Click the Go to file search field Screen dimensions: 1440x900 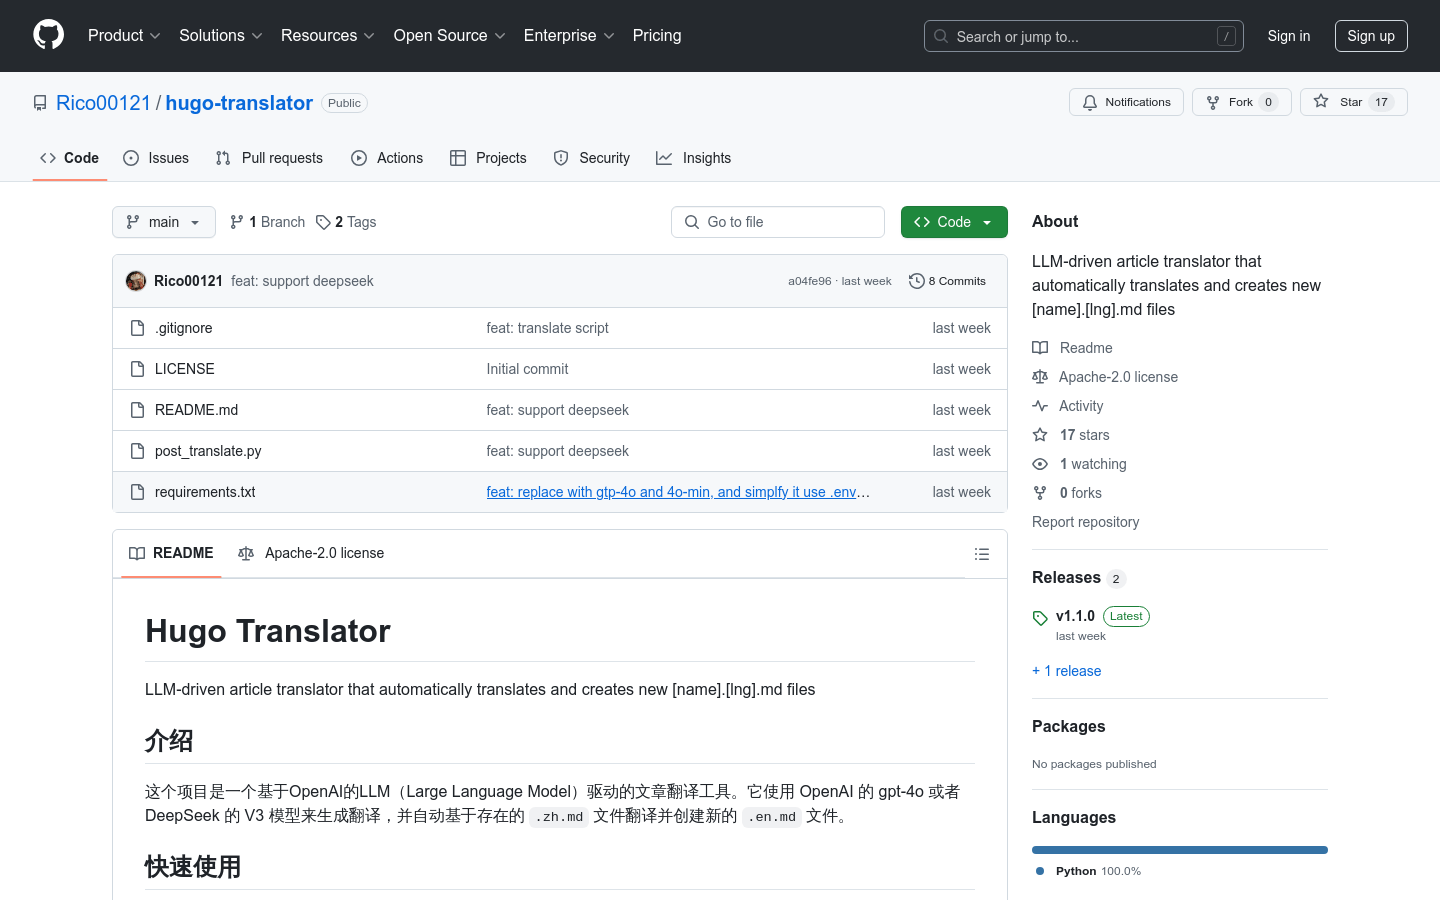click(x=778, y=222)
